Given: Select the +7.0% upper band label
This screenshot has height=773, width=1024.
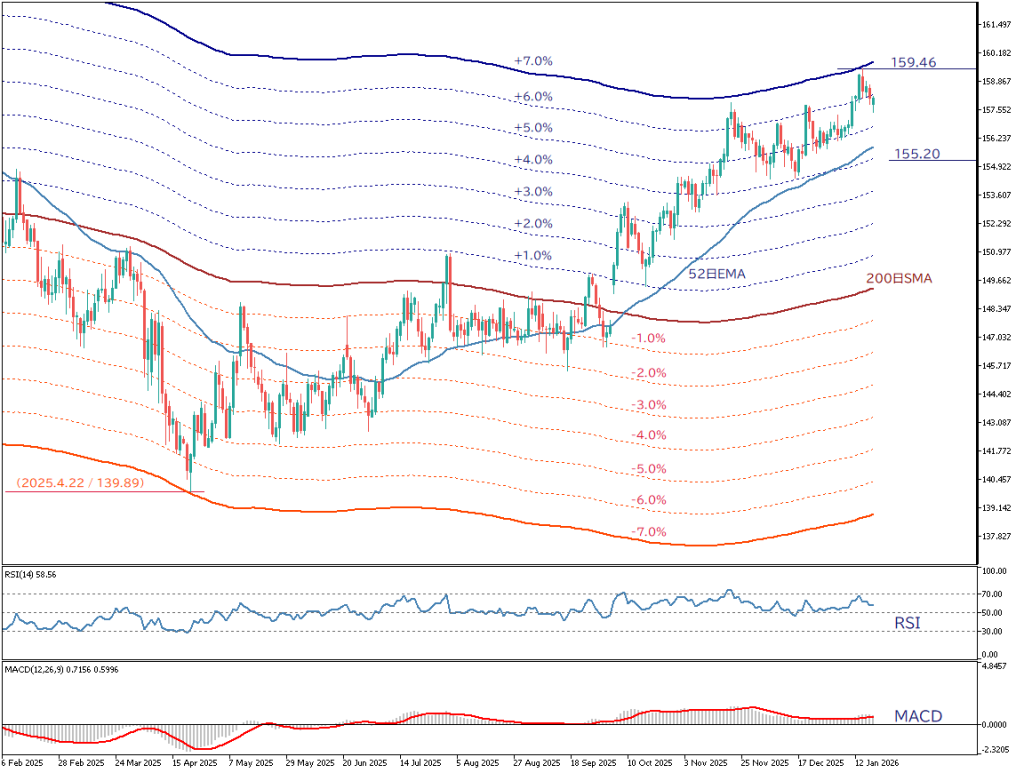Looking at the screenshot, I should [x=533, y=62].
